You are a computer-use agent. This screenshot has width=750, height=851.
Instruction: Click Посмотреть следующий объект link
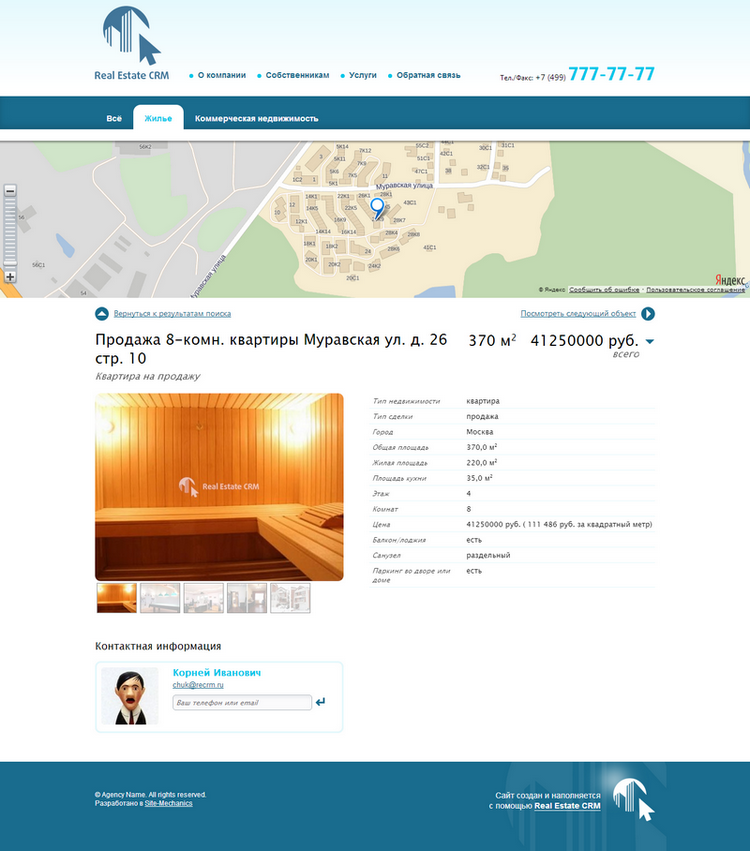coord(578,314)
